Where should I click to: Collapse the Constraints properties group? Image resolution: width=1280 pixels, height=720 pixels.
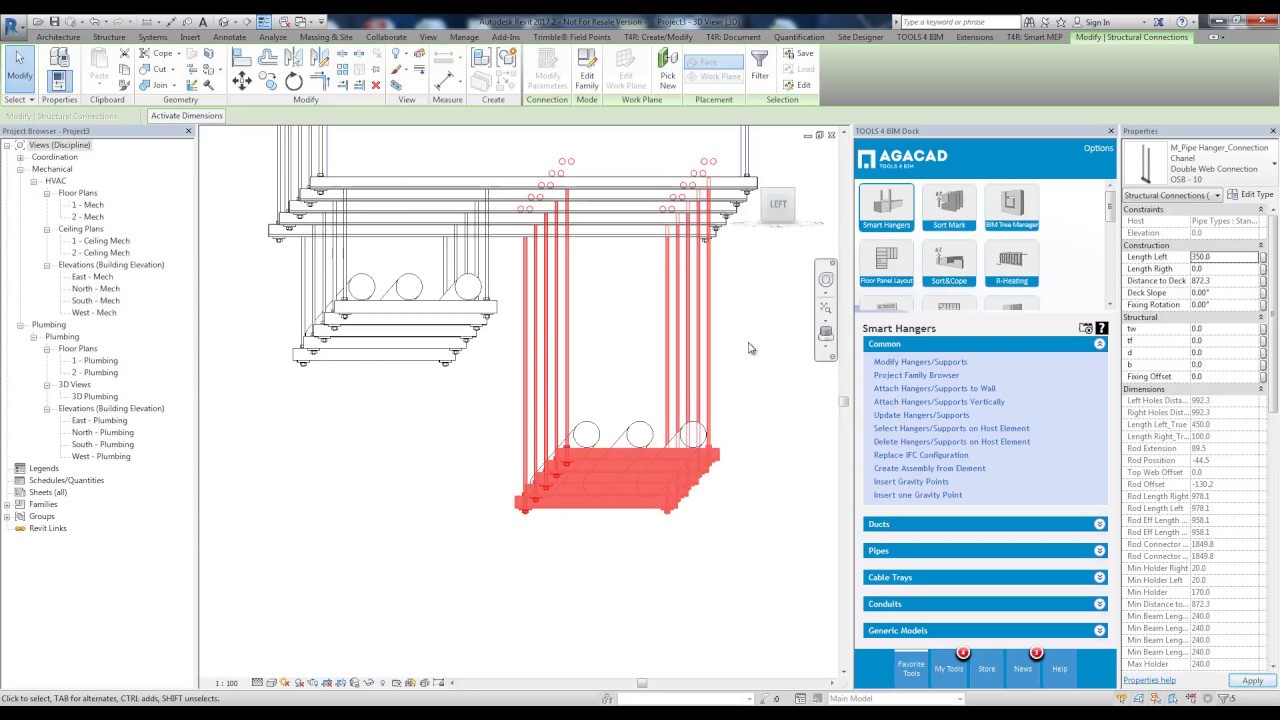(x=1261, y=209)
